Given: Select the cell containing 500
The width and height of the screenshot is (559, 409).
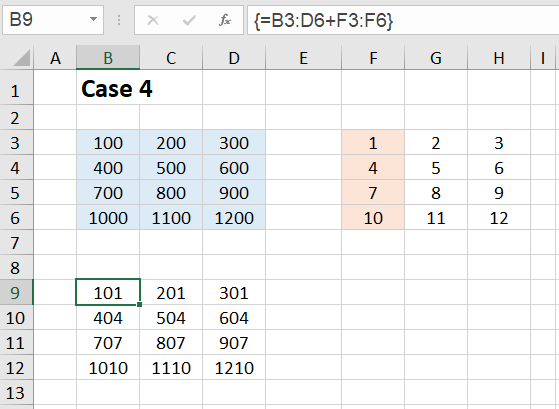Looking at the screenshot, I should (x=171, y=168).
